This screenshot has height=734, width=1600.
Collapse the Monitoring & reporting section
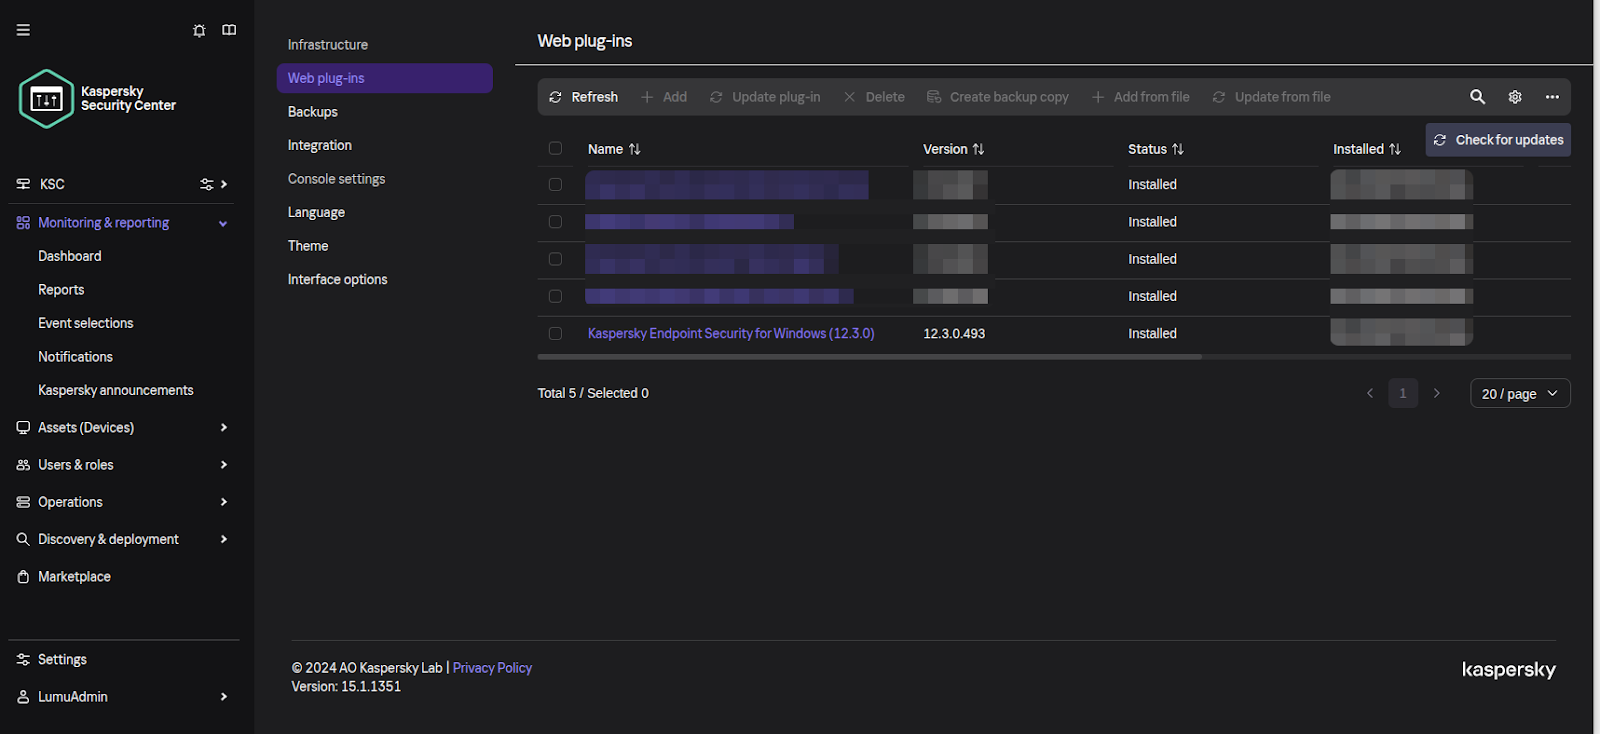click(x=222, y=223)
